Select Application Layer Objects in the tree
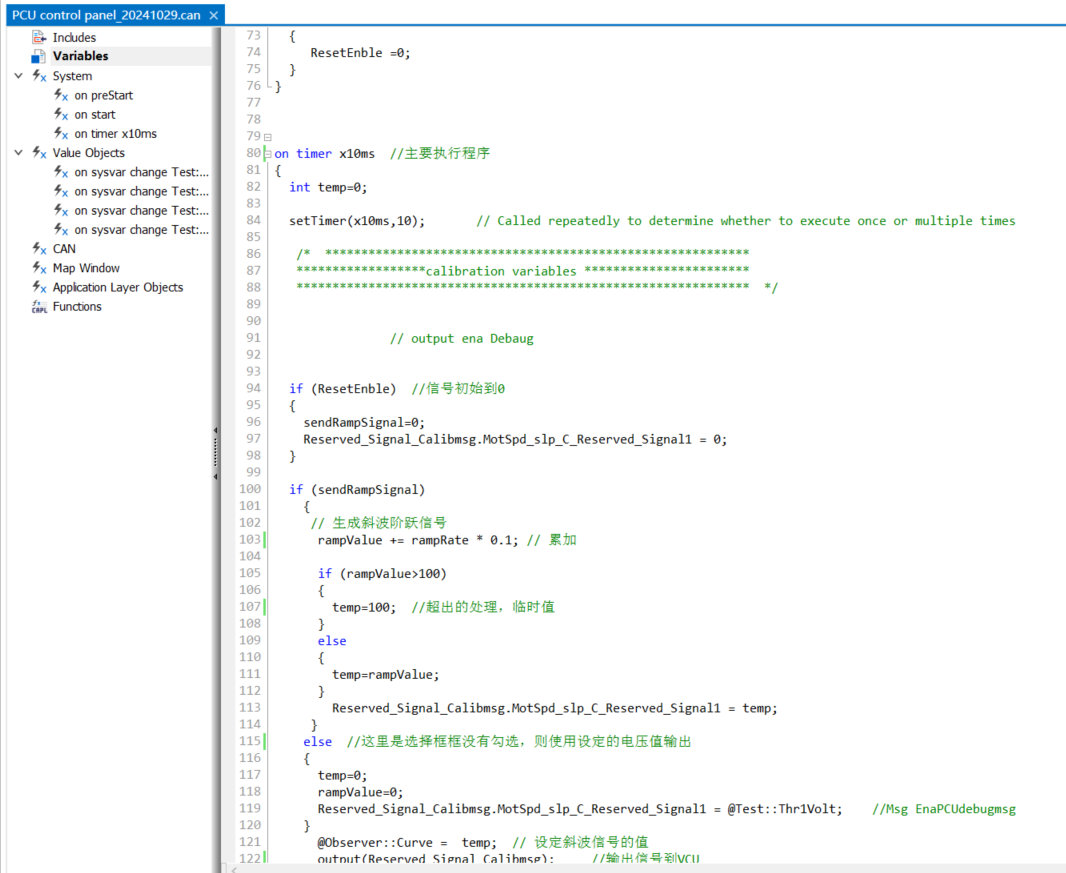The height and width of the screenshot is (873, 1066). [117, 287]
